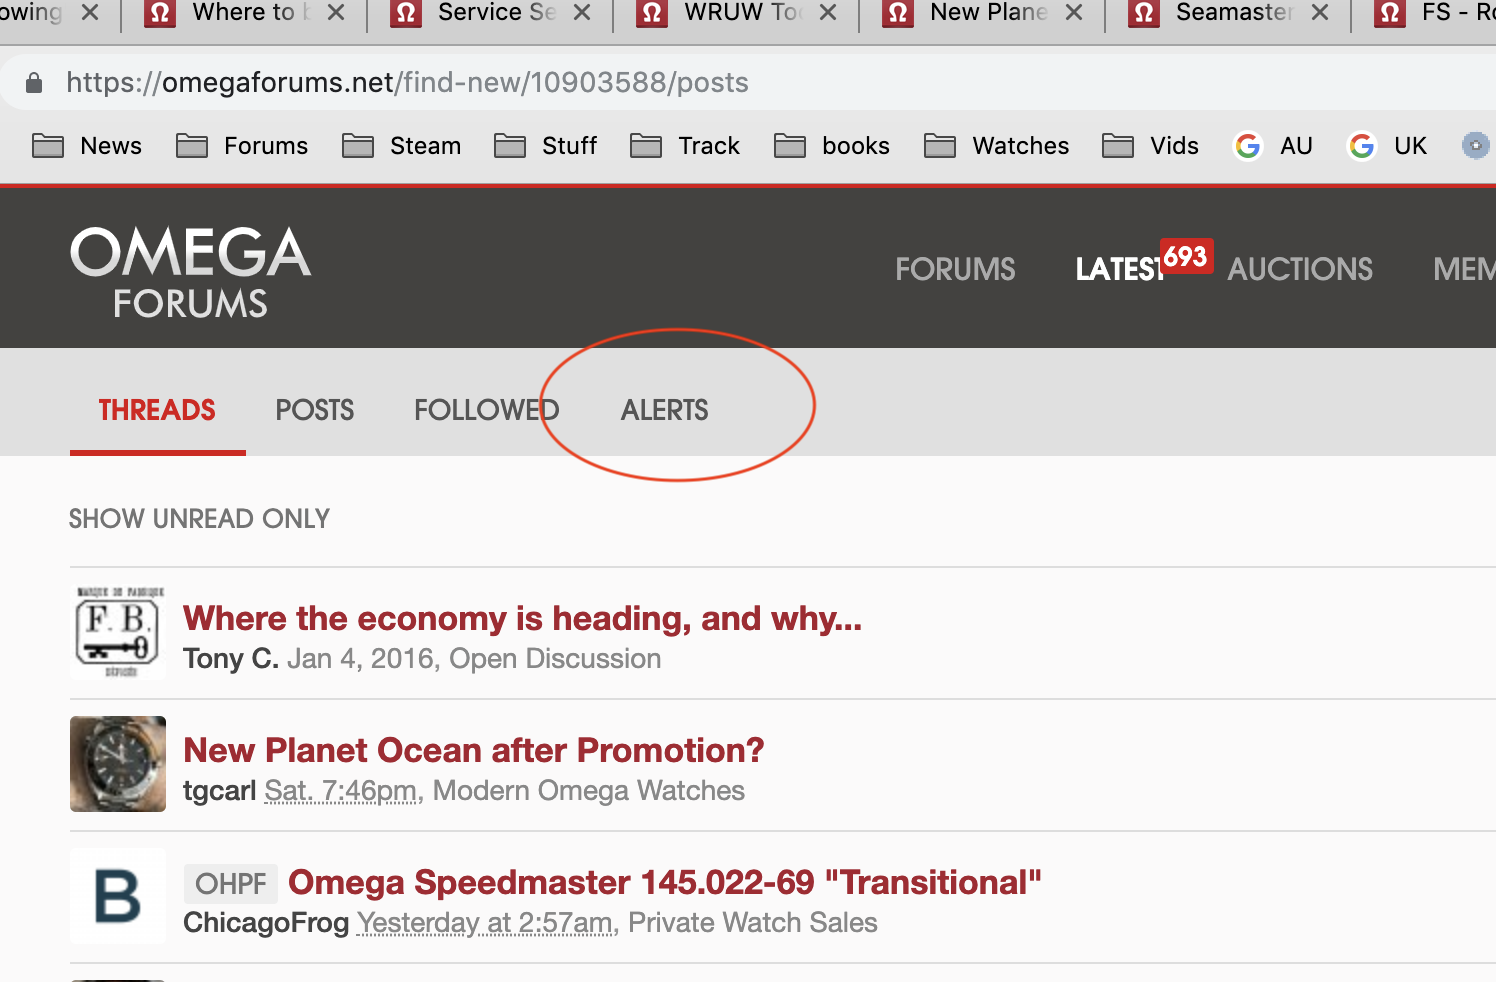1496x982 pixels.
Task: Click the Google AU bookmark
Action: 1273,146
